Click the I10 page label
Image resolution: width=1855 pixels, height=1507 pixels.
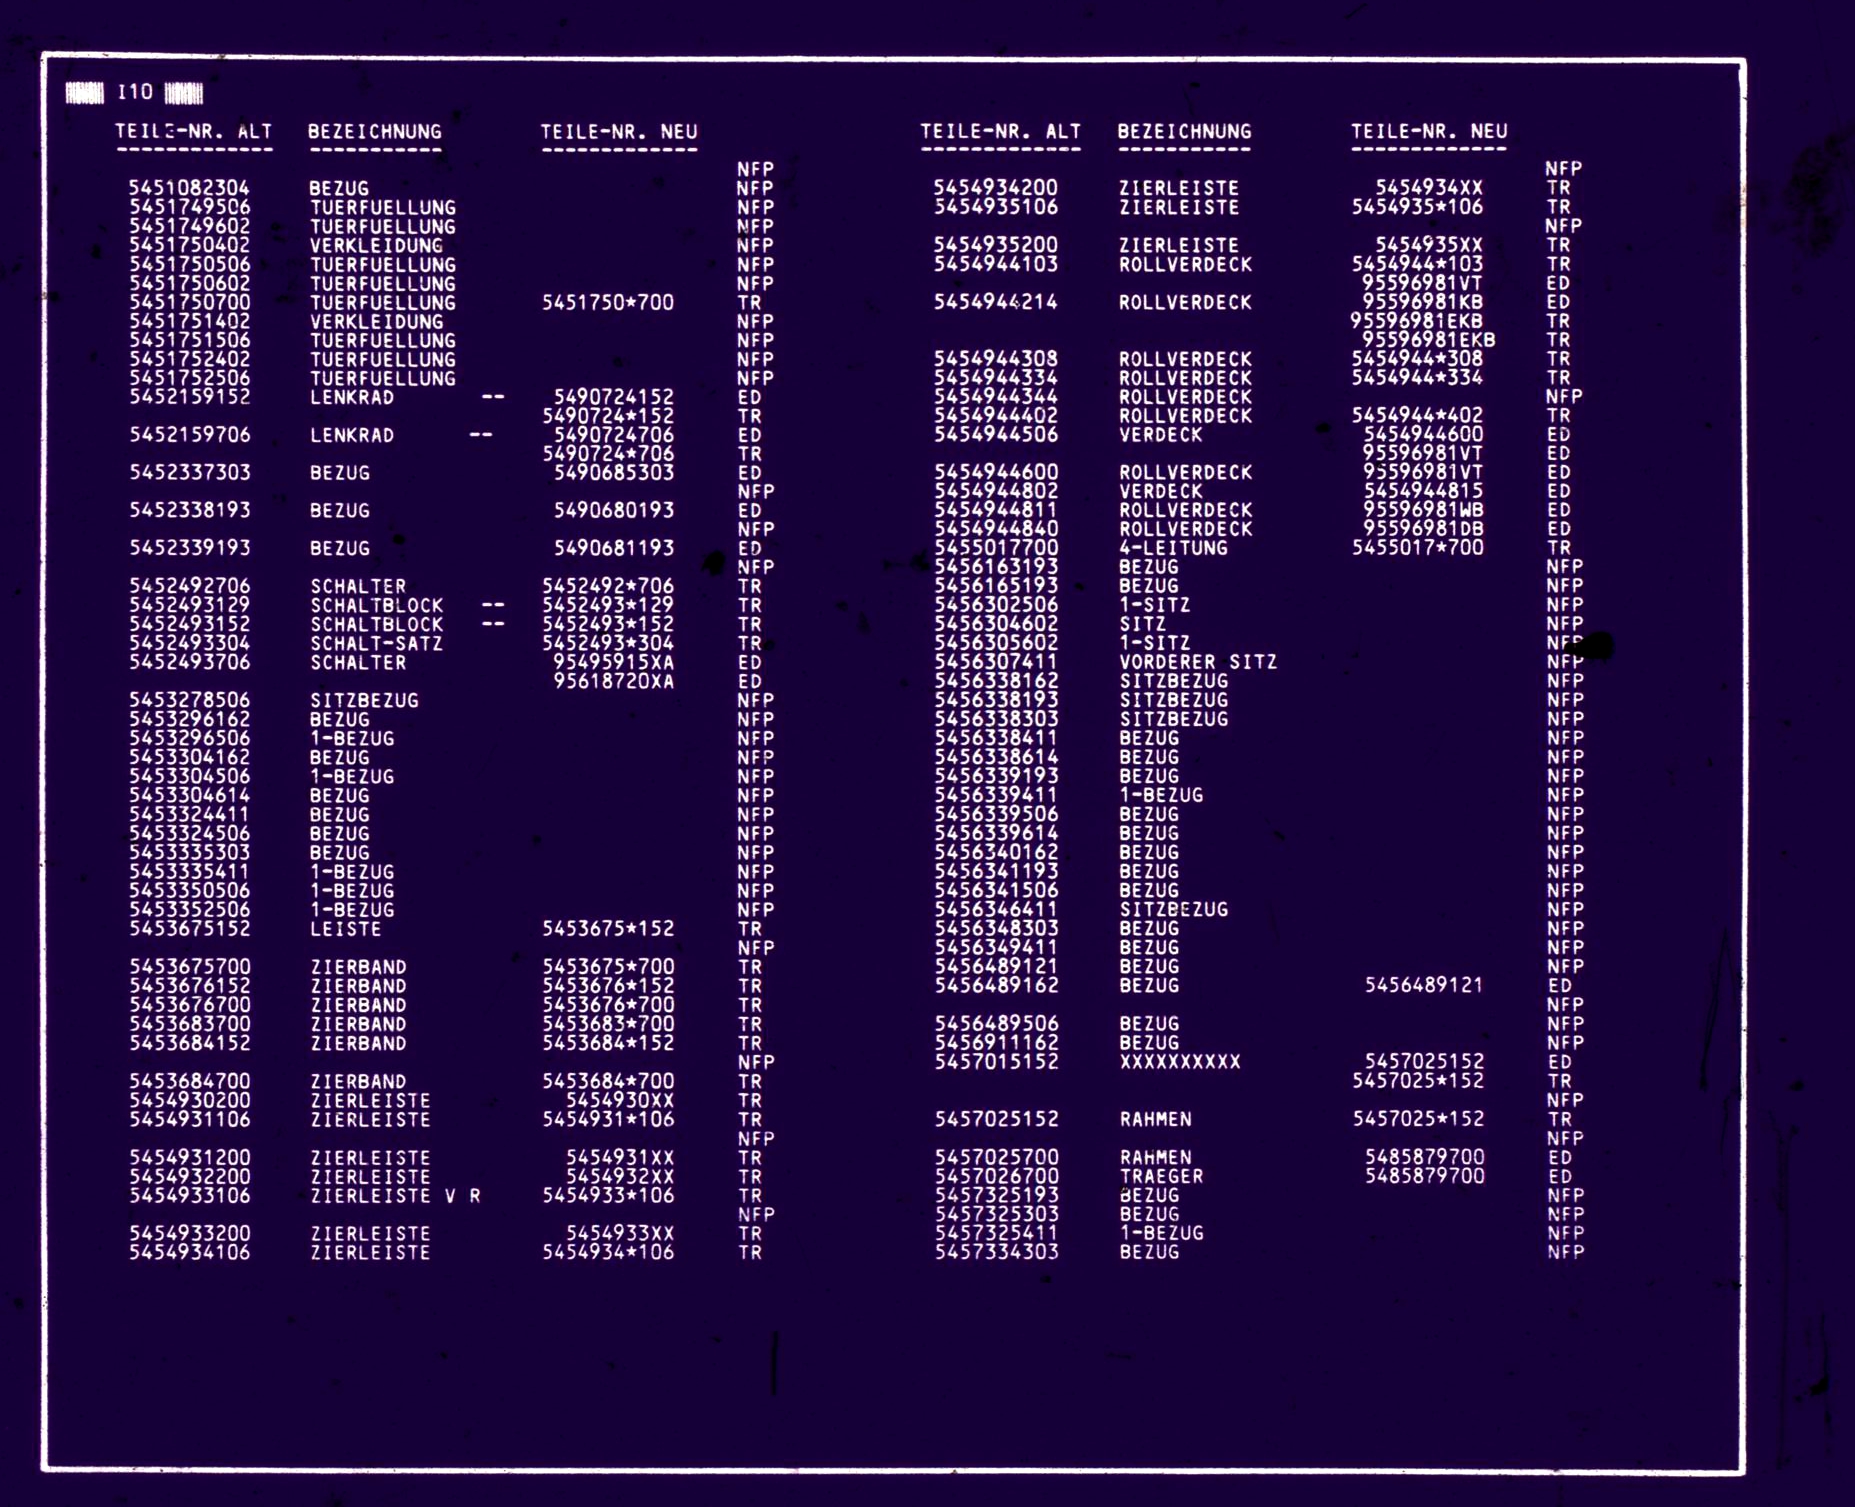click(135, 93)
